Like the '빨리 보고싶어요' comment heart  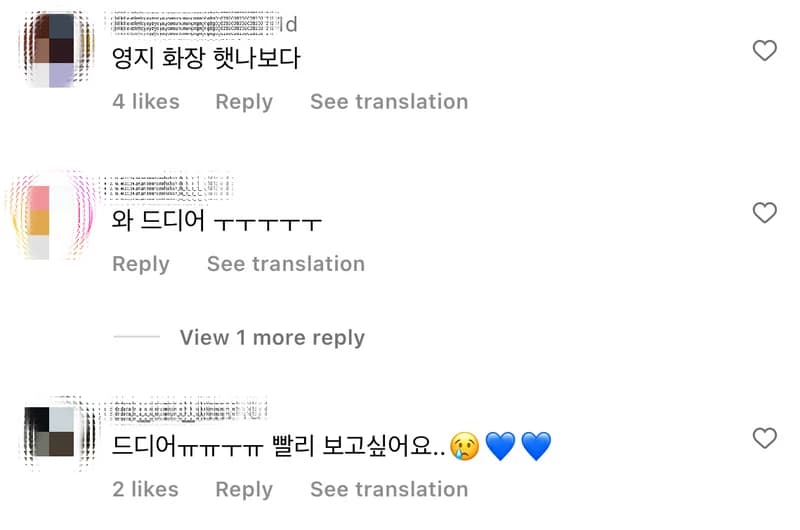click(764, 438)
